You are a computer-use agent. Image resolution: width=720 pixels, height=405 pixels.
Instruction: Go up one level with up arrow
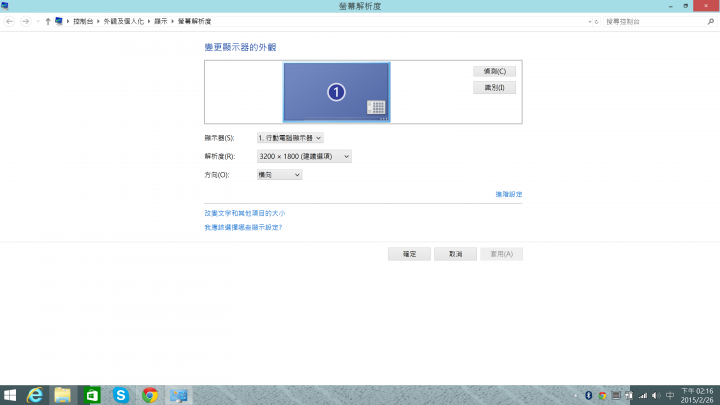pyautogui.click(x=48, y=21)
